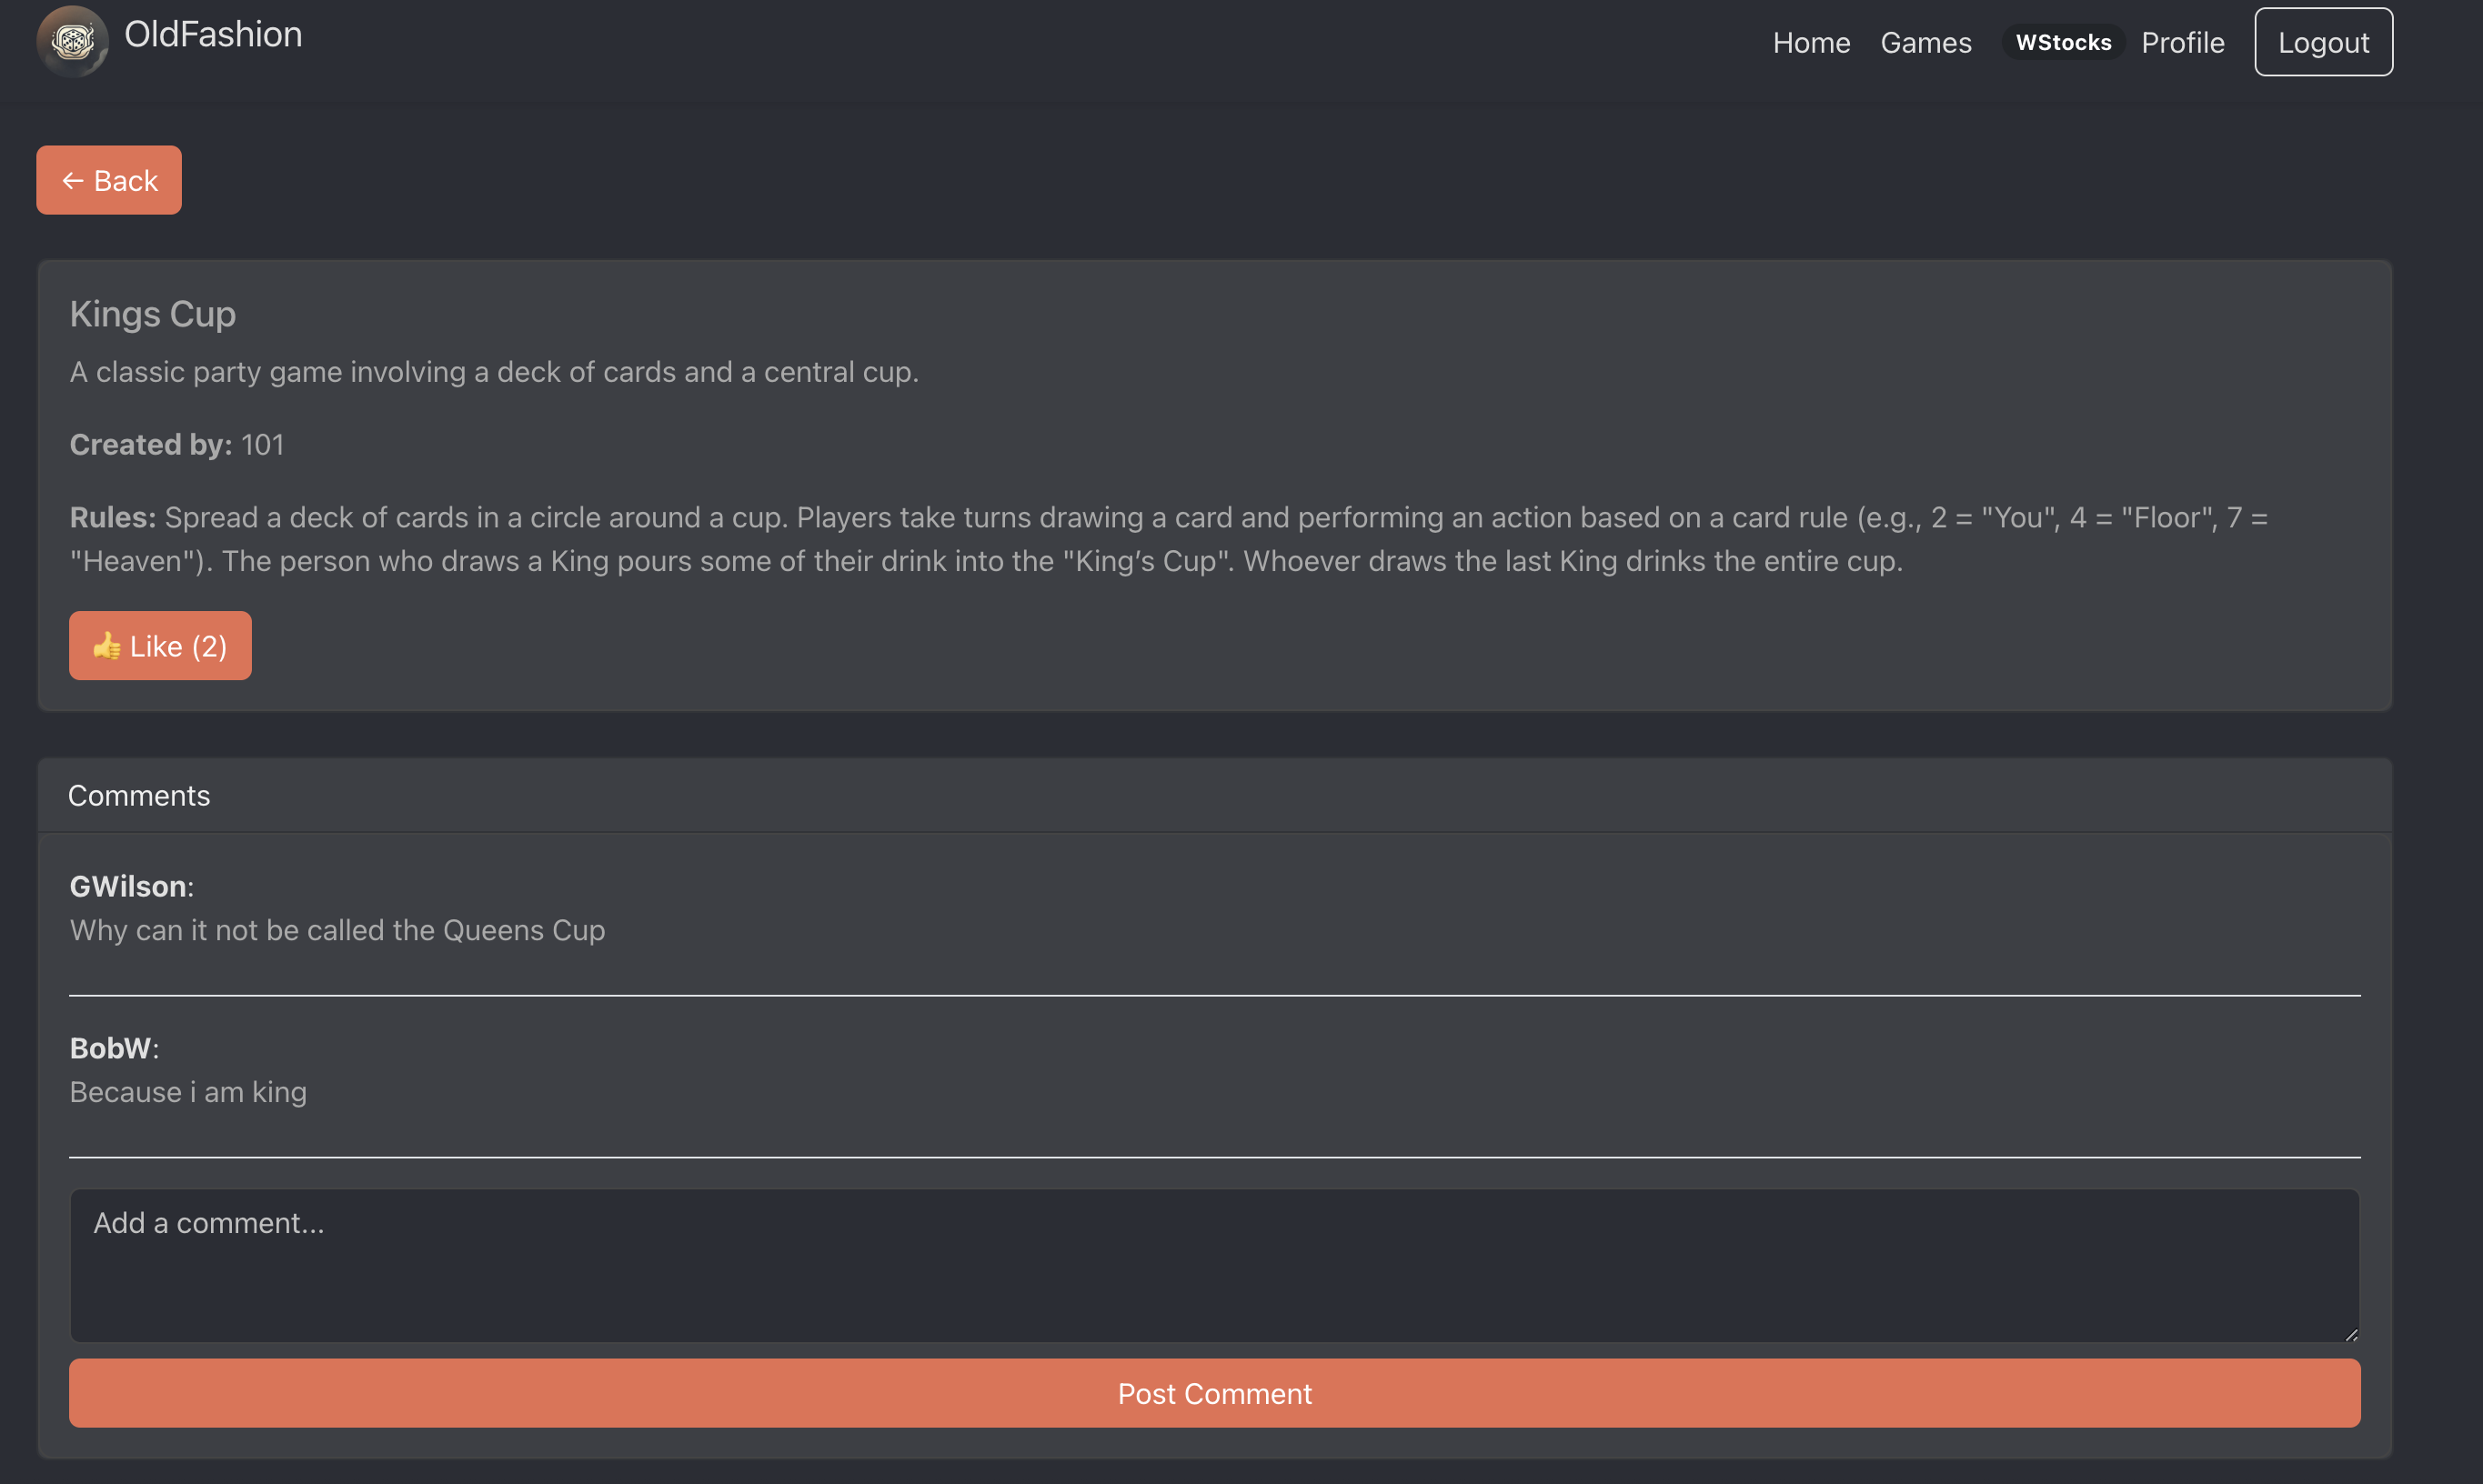Image resolution: width=2483 pixels, height=1484 pixels.
Task: Open the Profile page
Action: (2183, 42)
